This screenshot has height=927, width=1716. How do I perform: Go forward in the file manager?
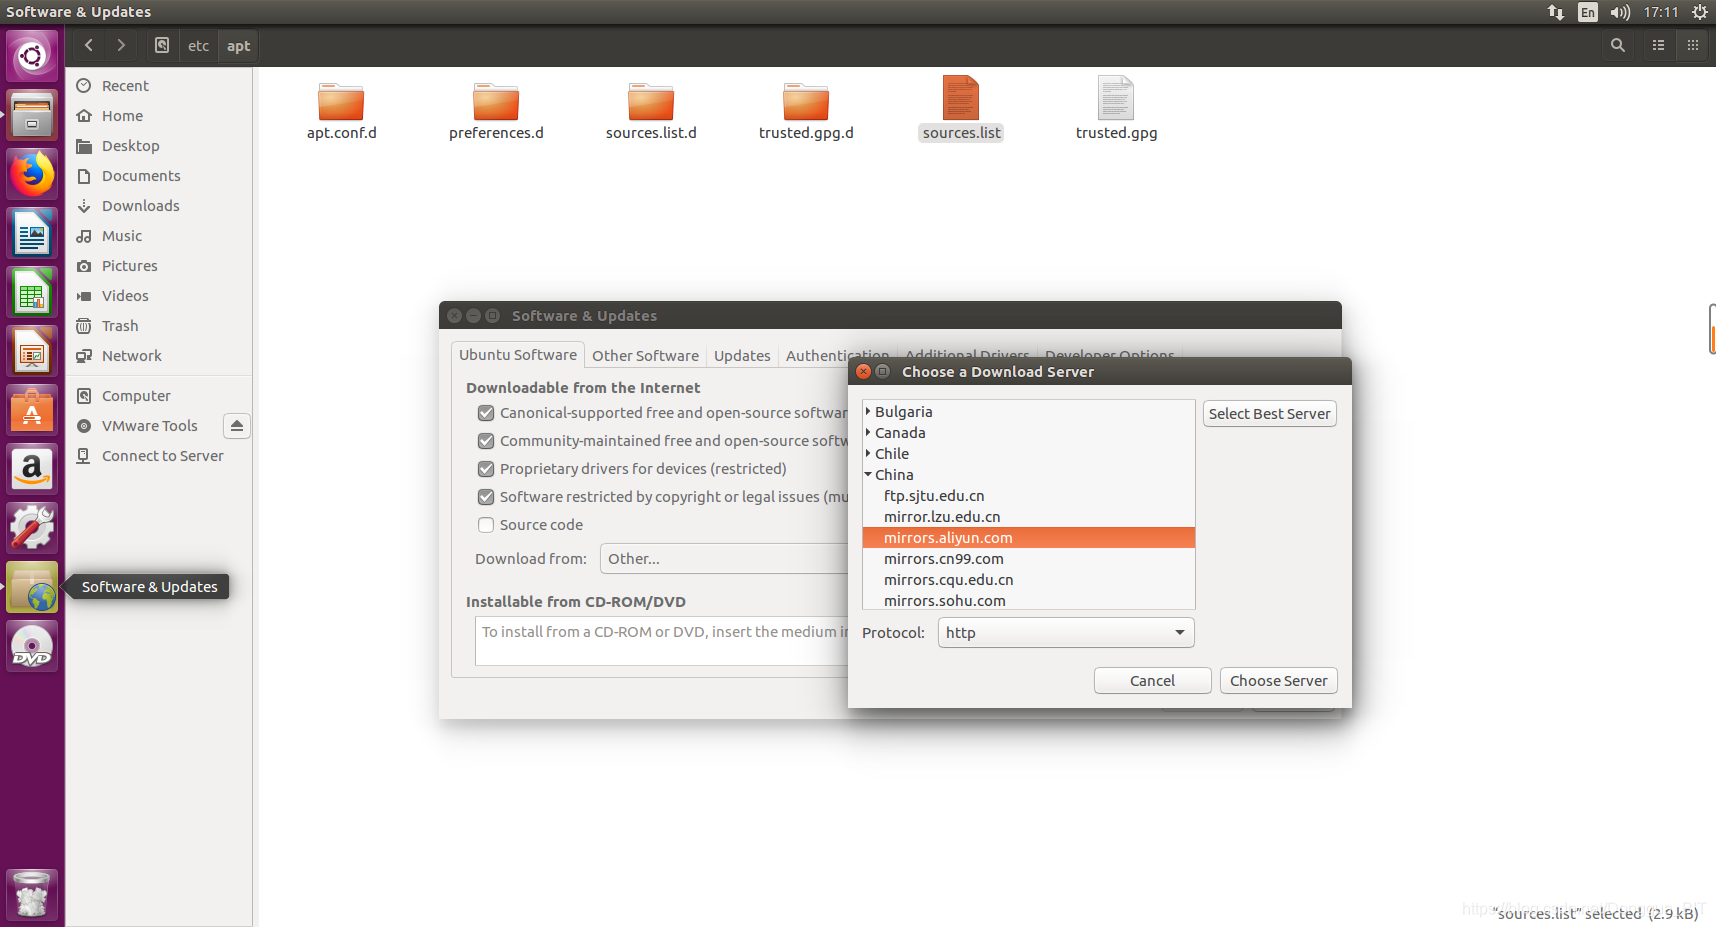pos(121,45)
